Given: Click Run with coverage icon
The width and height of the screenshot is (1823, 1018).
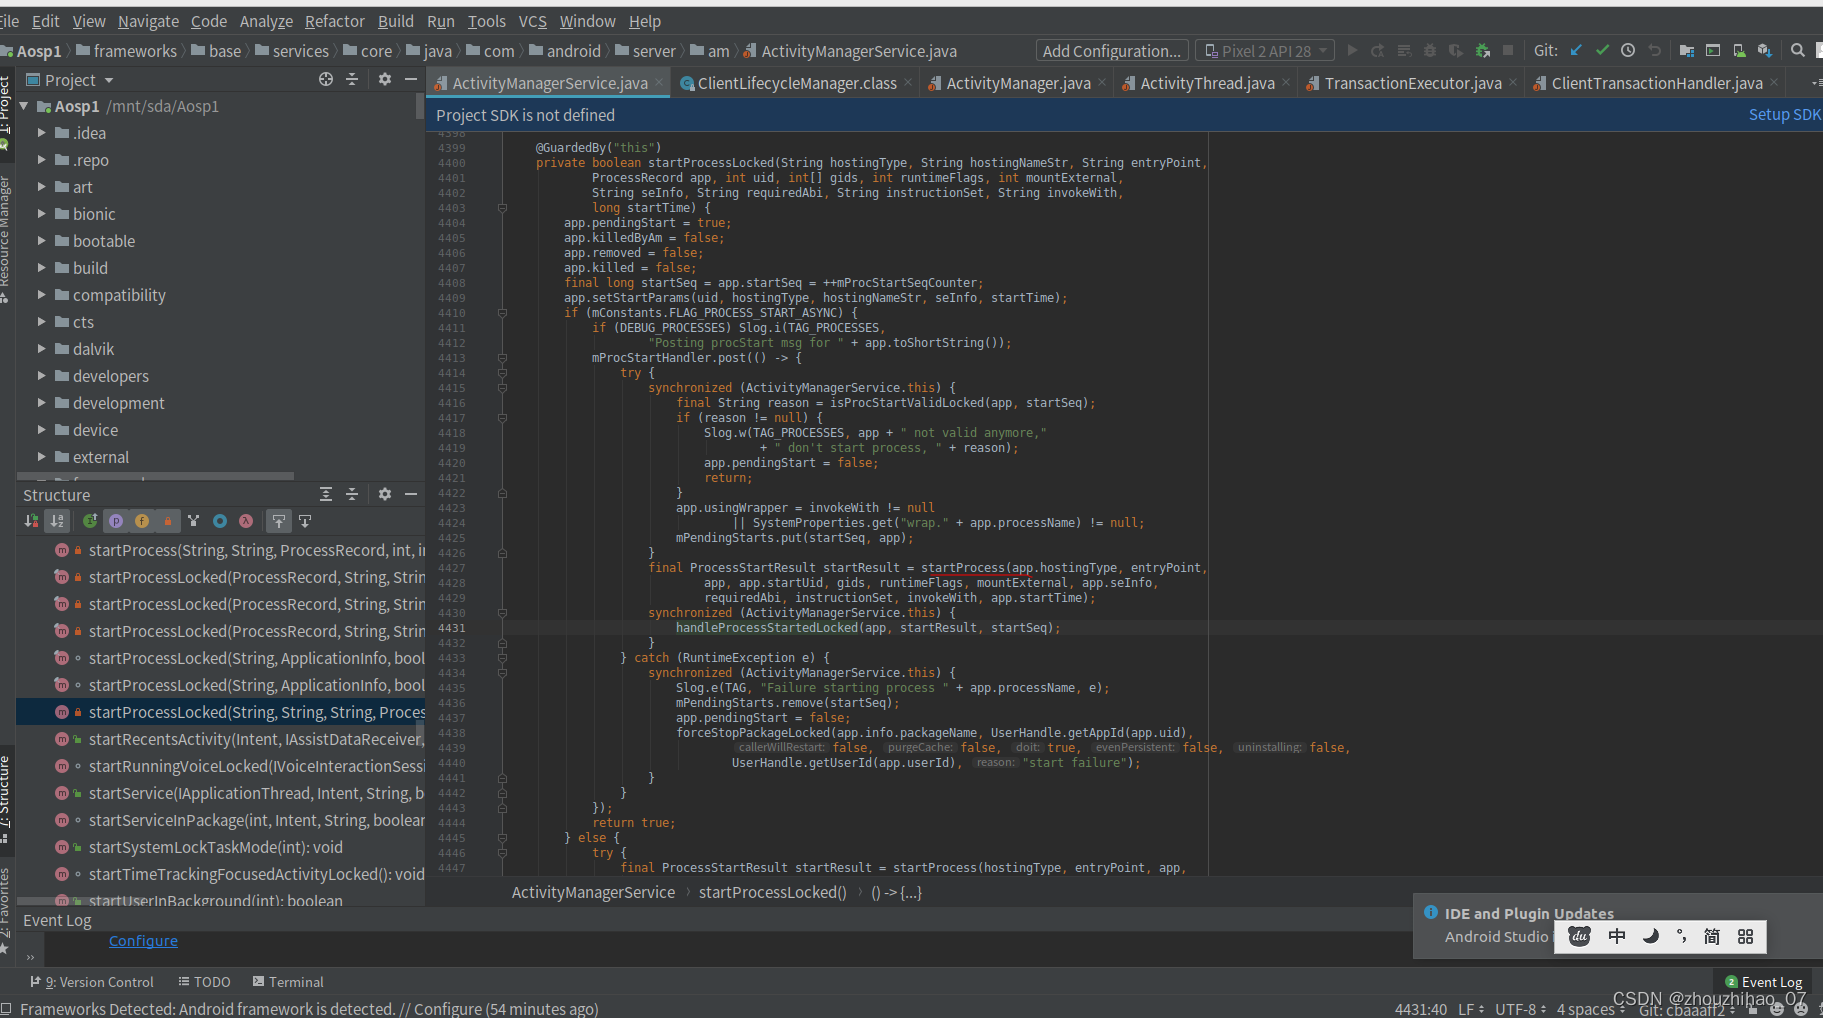Looking at the screenshot, I should click(1456, 50).
